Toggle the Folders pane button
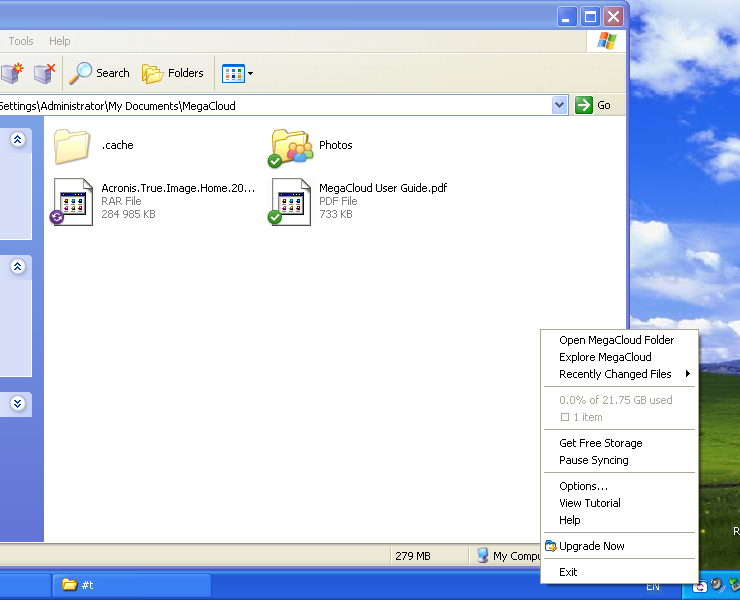Image resolution: width=740 pixels, height=600 pixels. pyautogui.click(x=173, y=73)
